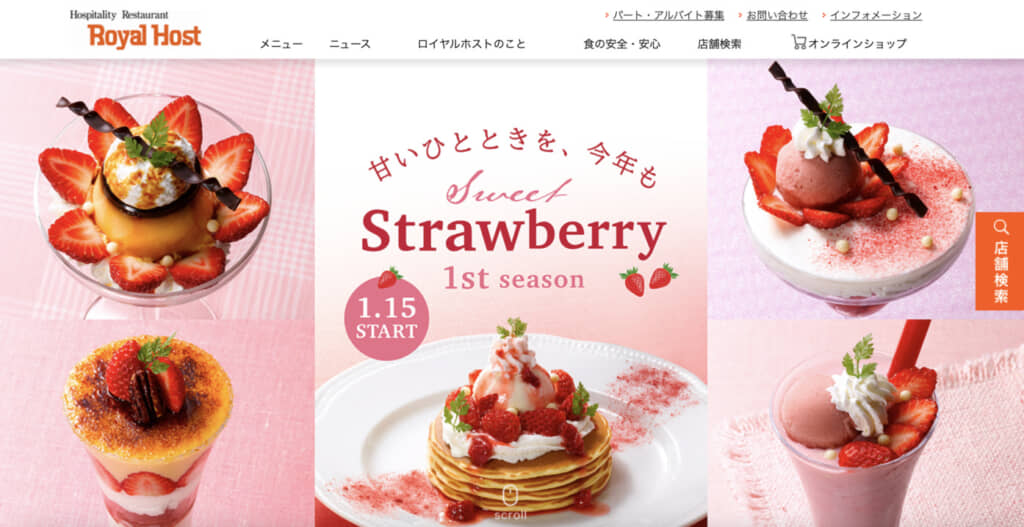Viewport: 1024px width, 527px height.
Task: Go to 店舗検索 in top navigation
Action: [719, 44]
